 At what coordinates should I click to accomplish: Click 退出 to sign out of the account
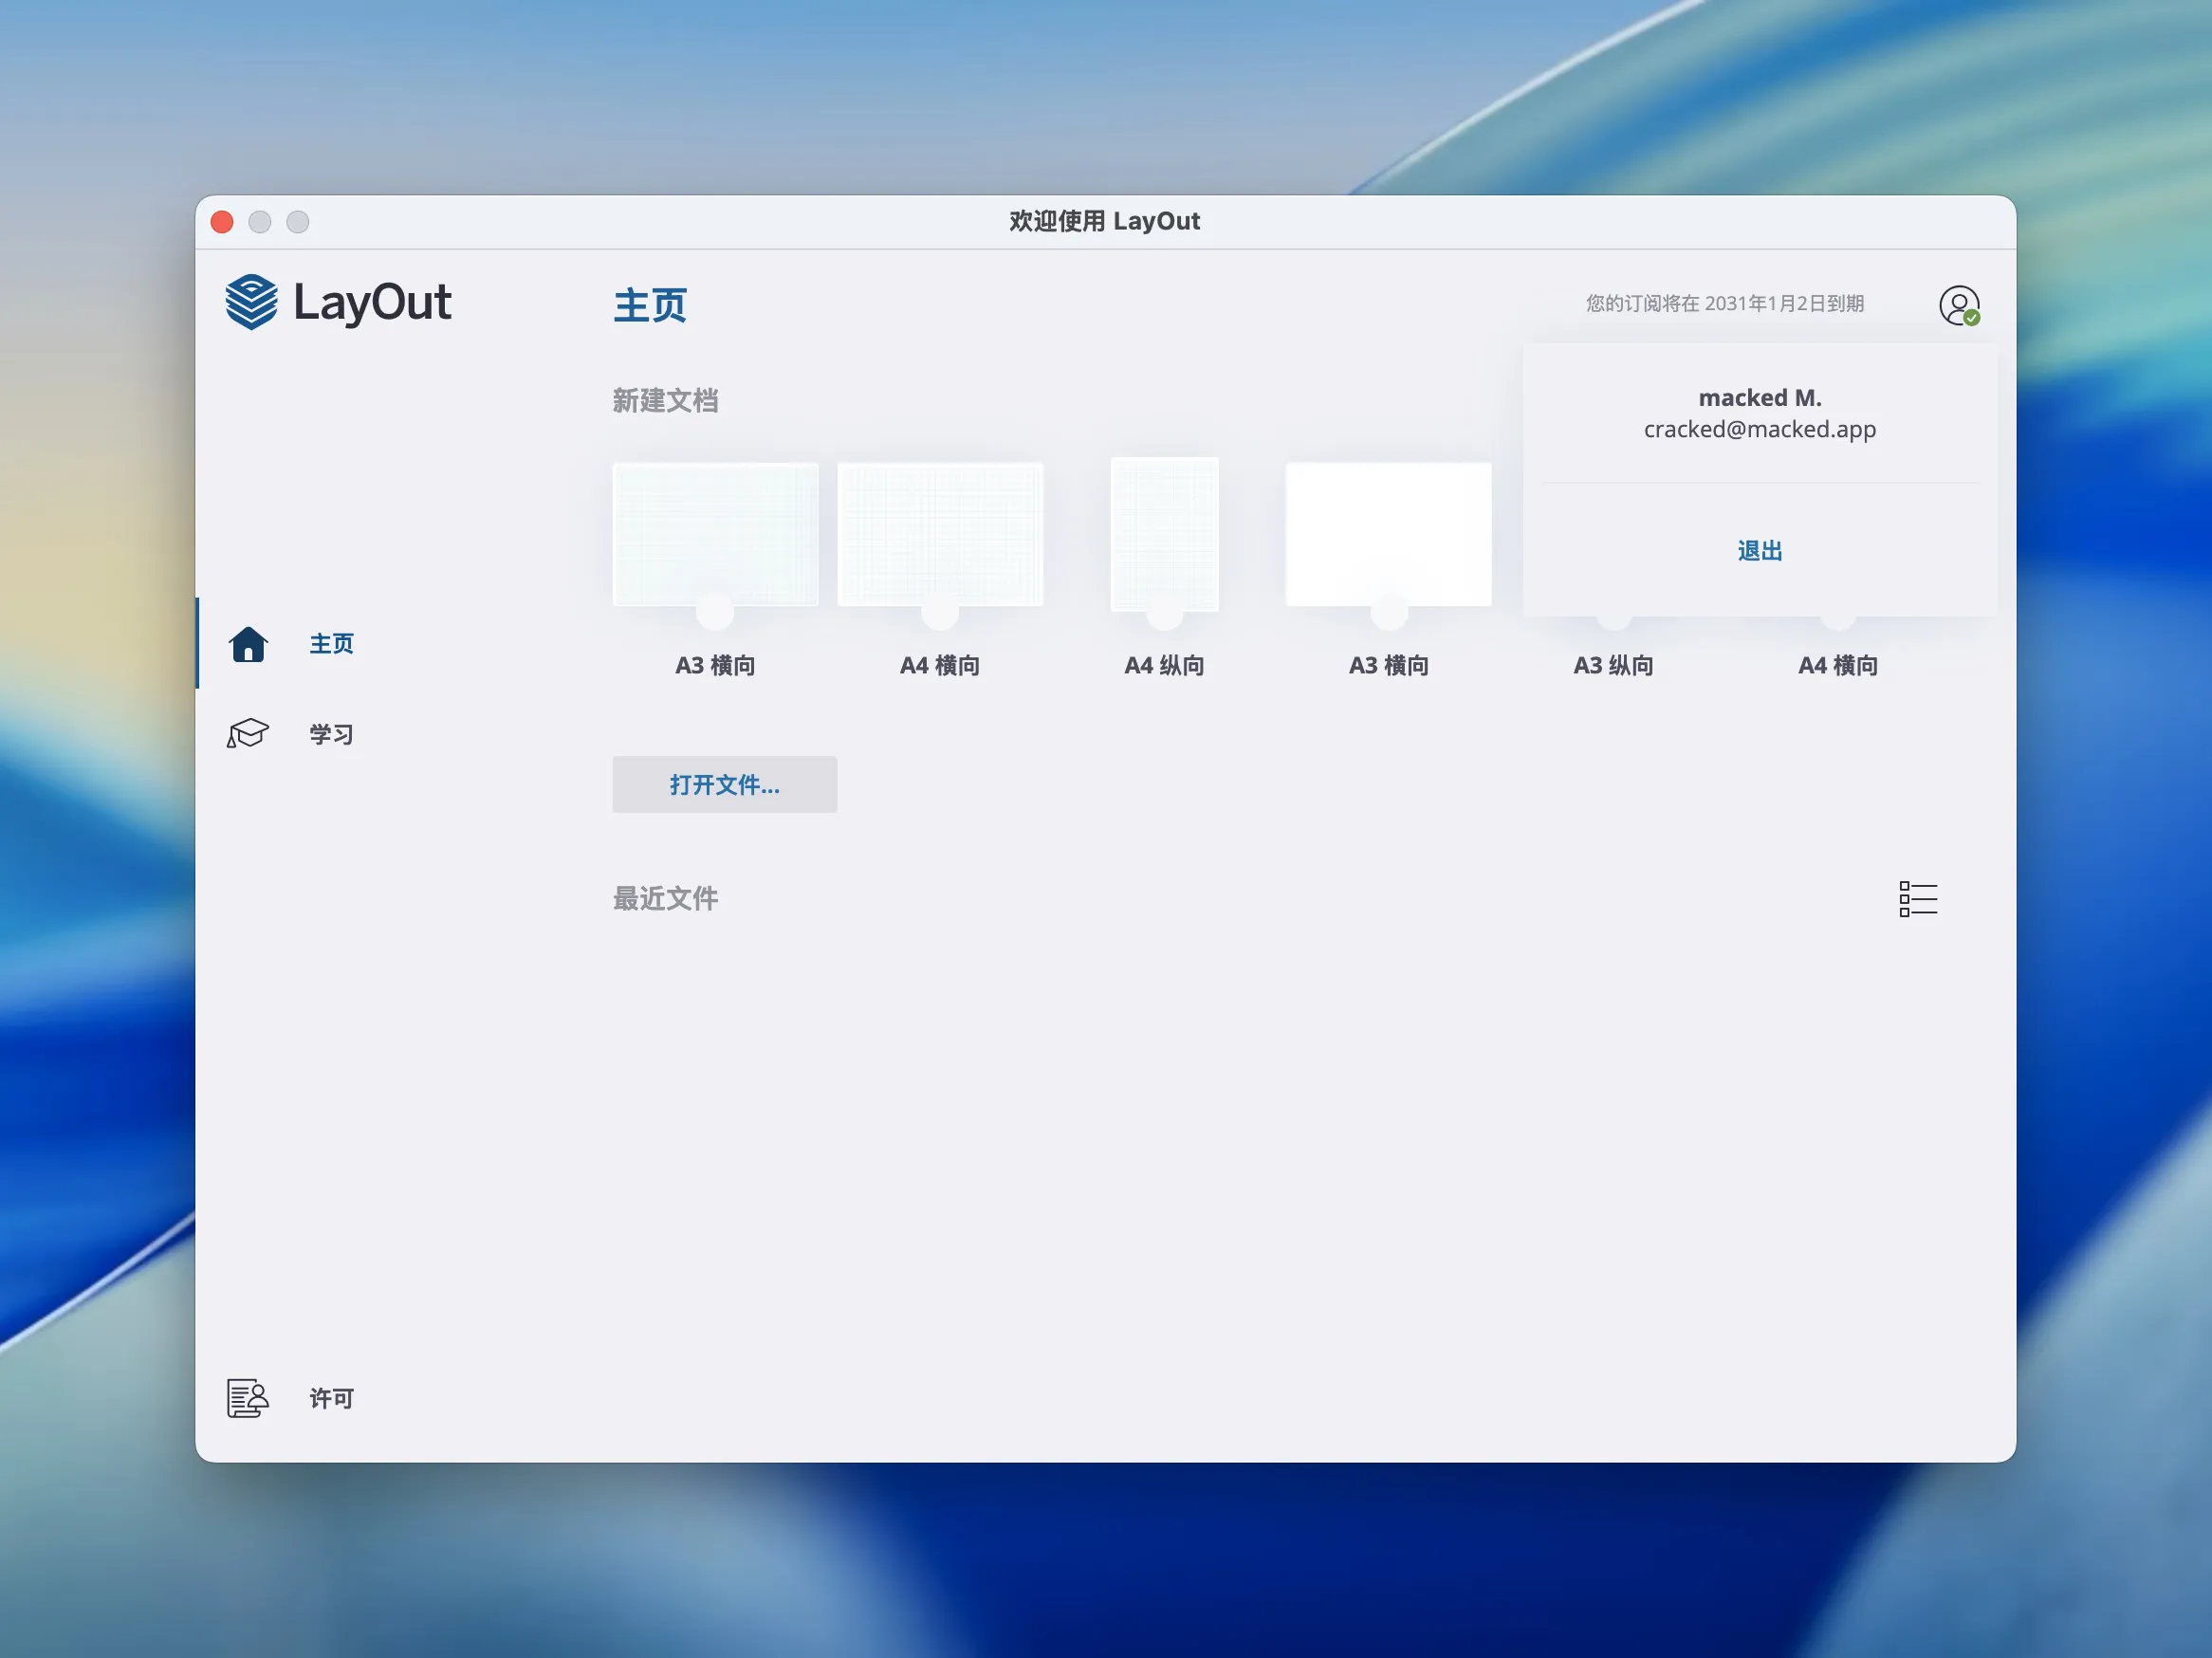click(1759, 550)
